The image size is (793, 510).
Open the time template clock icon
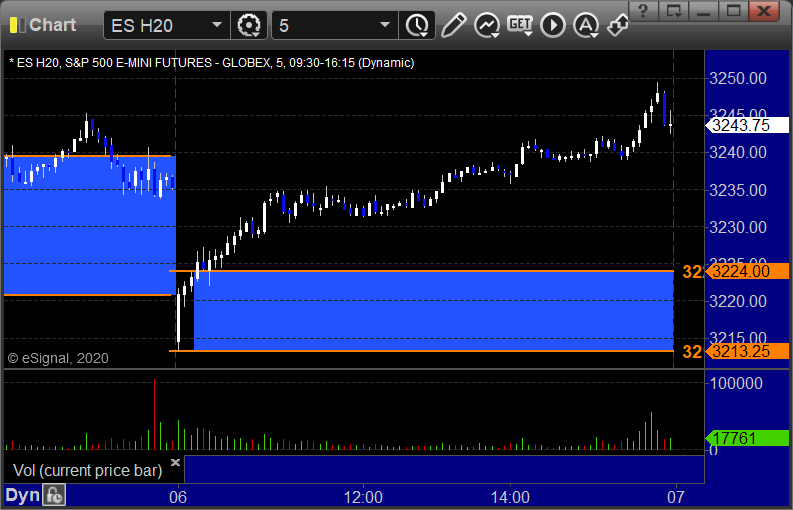pos(417,25)
